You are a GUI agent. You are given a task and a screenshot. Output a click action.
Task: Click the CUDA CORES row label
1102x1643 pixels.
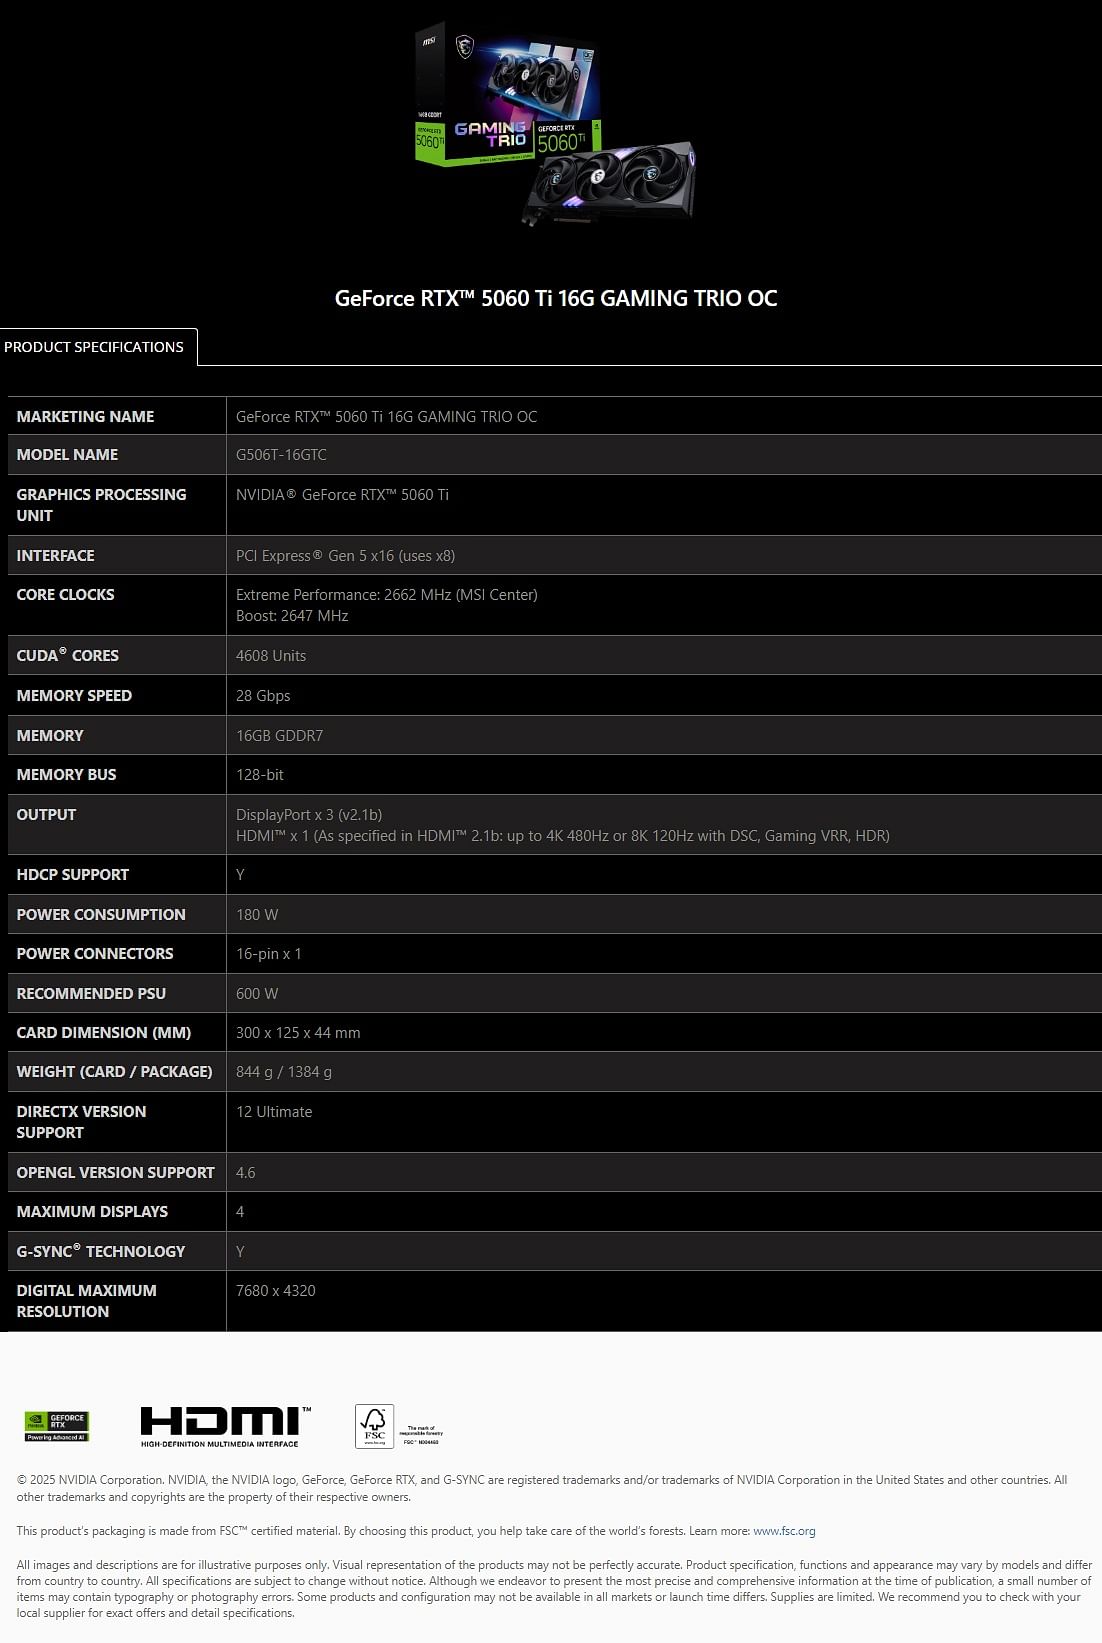(67, 655)
